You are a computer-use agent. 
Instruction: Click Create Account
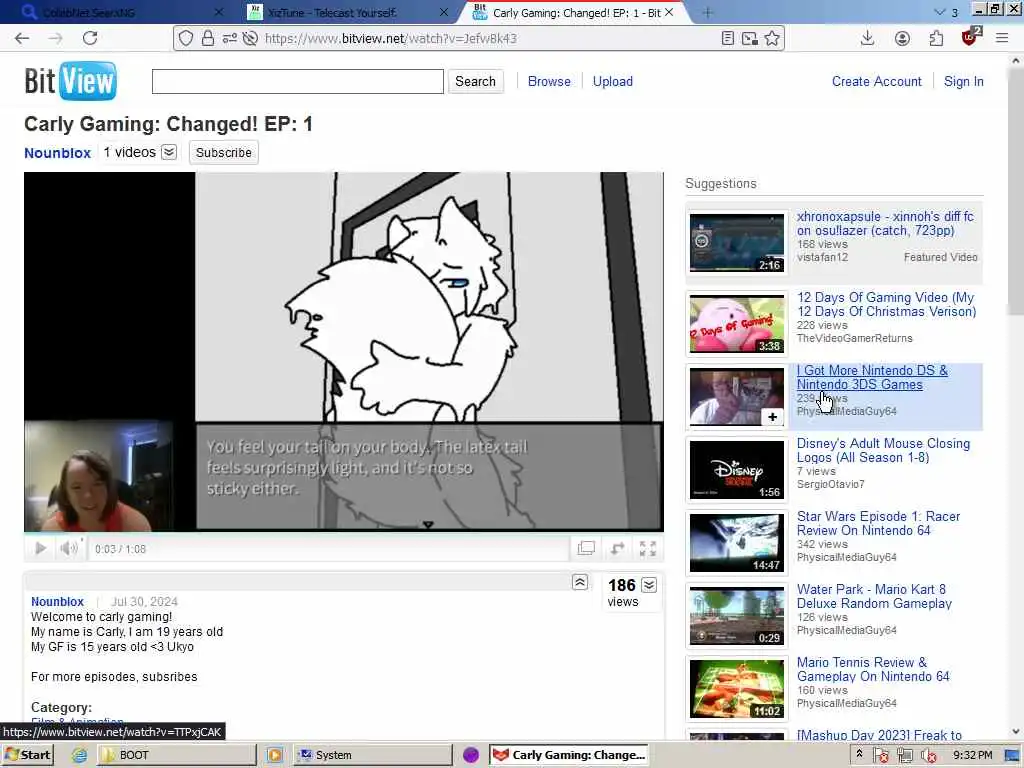point(876,82)
